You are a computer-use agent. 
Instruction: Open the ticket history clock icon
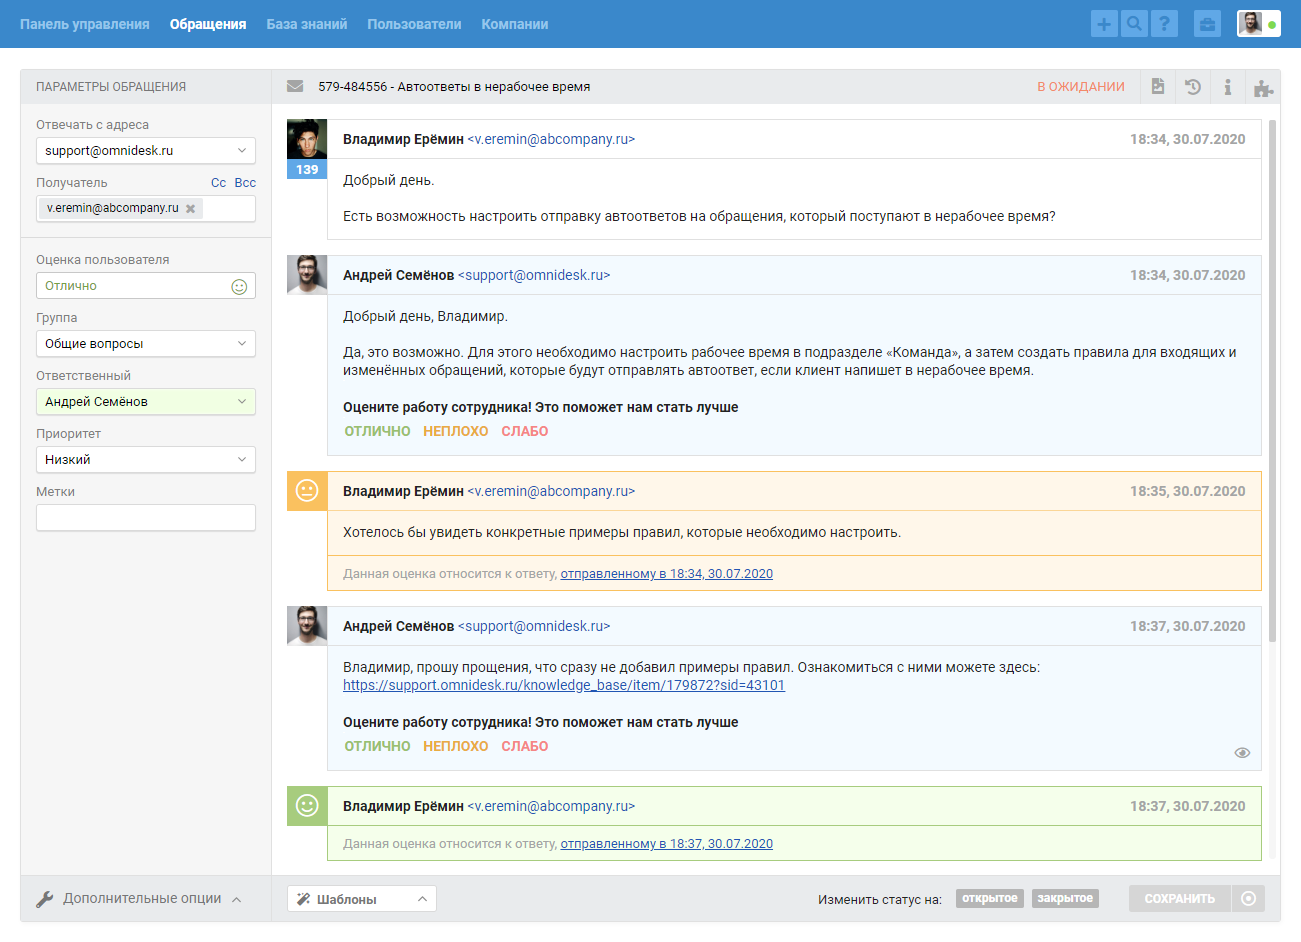click(x=1193, y=87)
